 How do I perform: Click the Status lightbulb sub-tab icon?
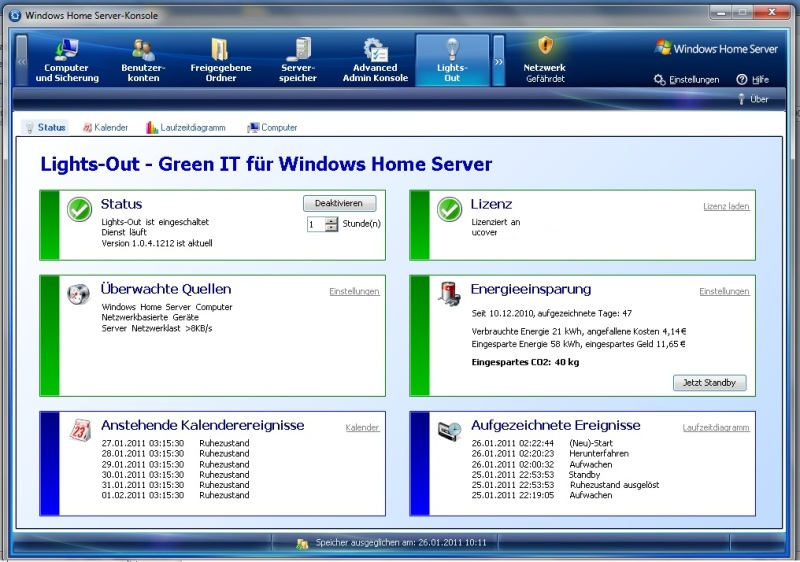[x=30, y=127]
